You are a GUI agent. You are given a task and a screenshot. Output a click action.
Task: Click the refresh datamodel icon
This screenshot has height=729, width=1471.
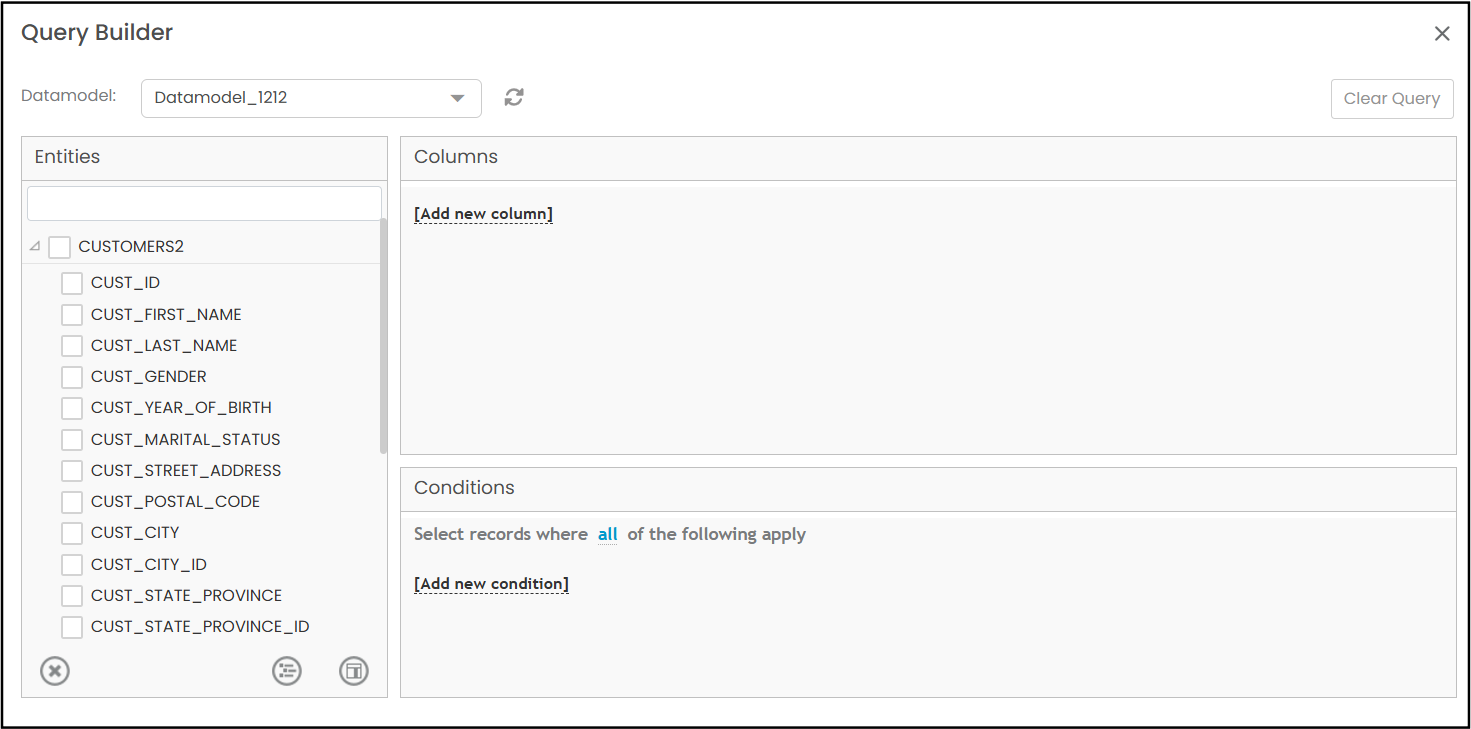tap(514, 97)
